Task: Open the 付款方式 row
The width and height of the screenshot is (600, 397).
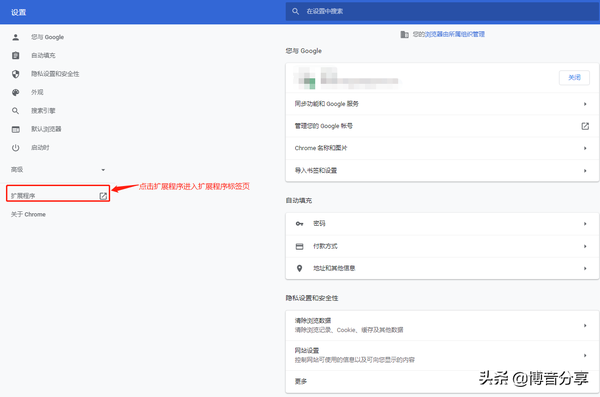Action: click(x=442, y=246)
